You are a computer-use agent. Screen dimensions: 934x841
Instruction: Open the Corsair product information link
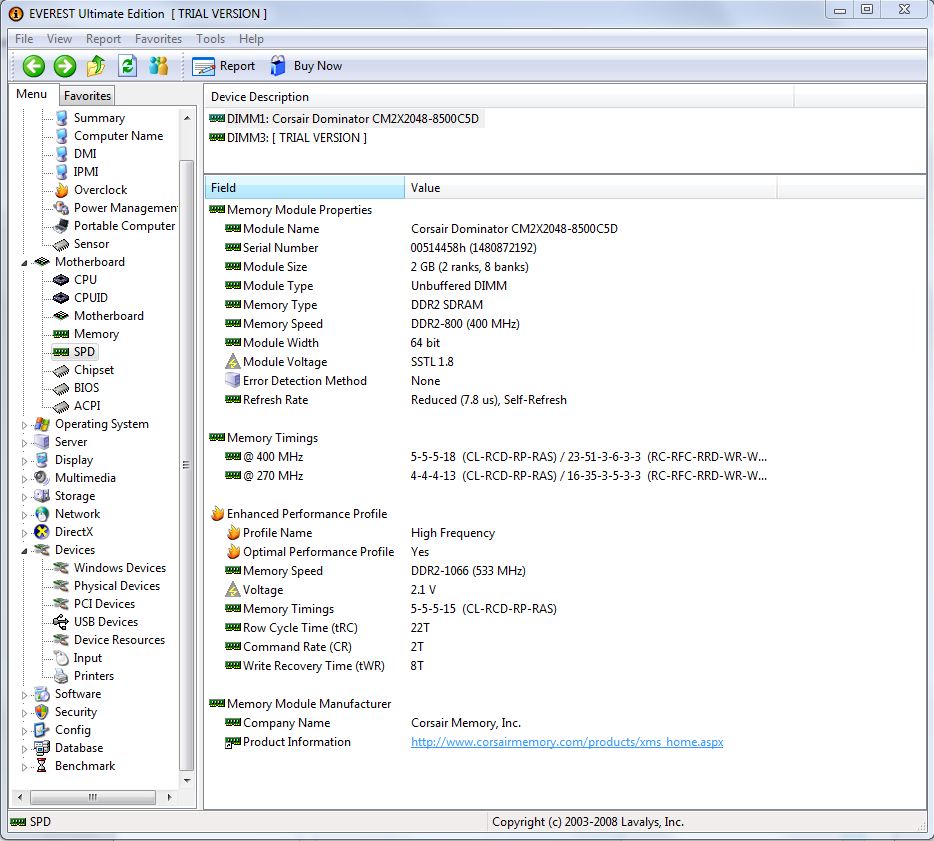pyautogui.click(x=566, y=742)
